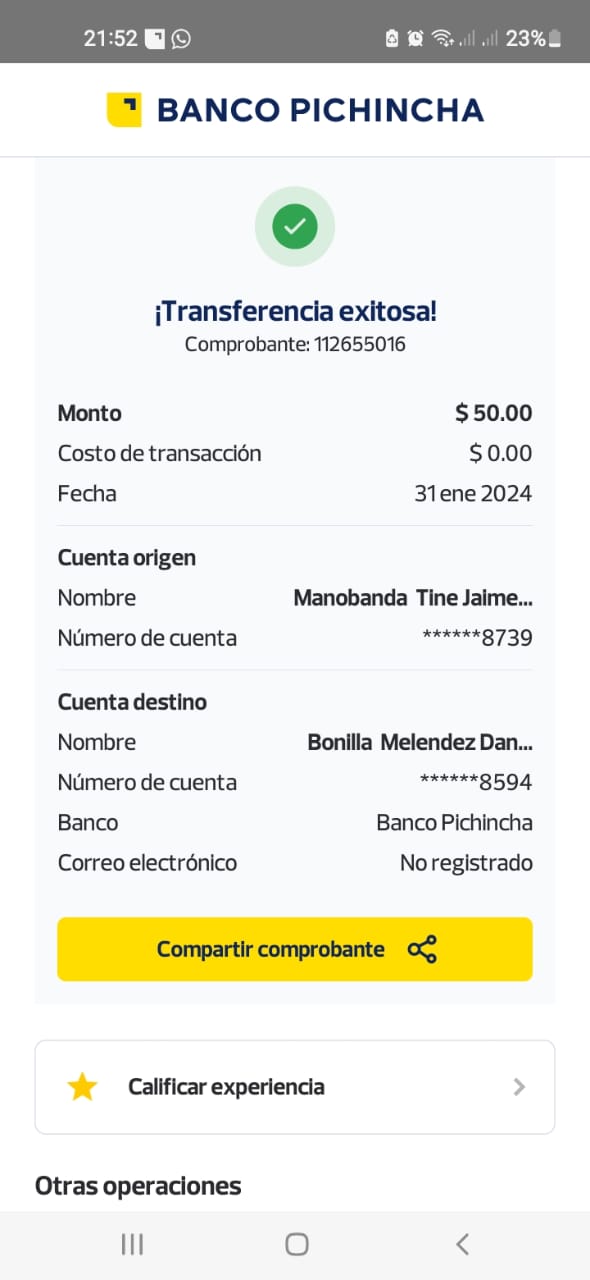Open recent apps from the navigation bar
590x1280 pixels.
coord(132,1244)
